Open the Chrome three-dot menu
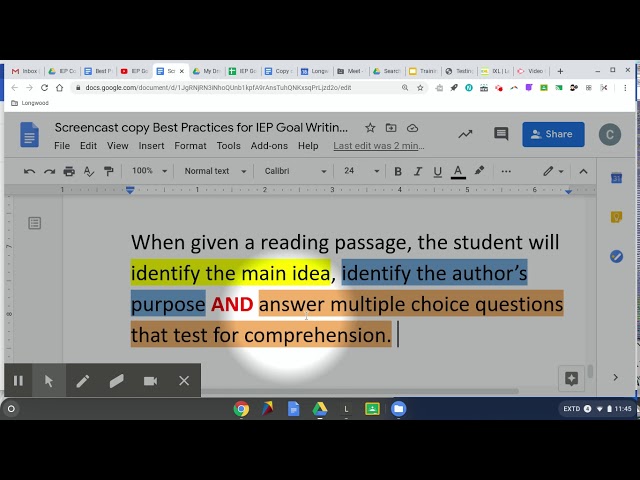Screen dimensions: 640x480 (x=625, y=88)
